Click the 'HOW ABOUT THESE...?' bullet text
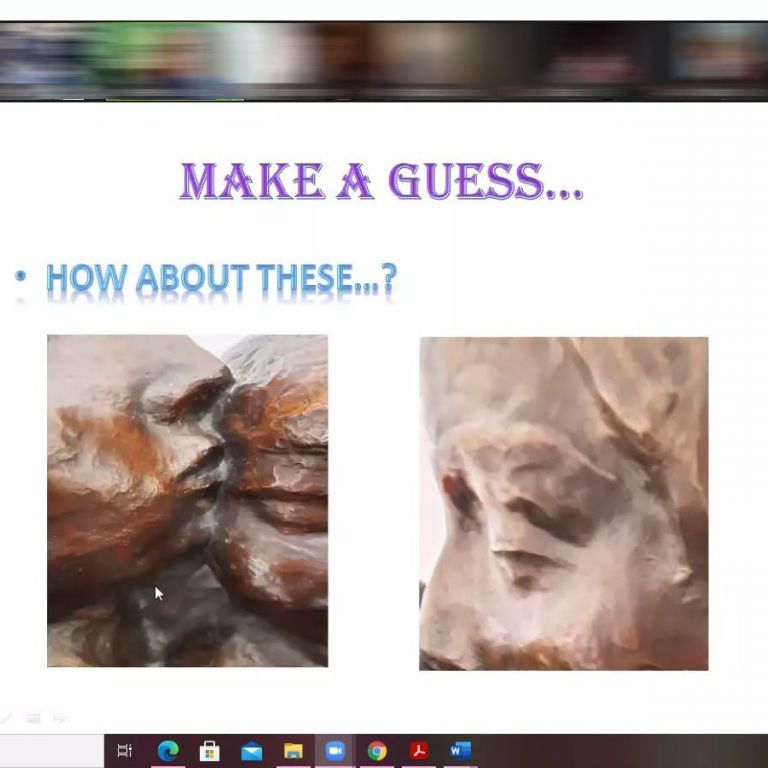Viewport: 768px width, 768px height. (x=221, y=279)
